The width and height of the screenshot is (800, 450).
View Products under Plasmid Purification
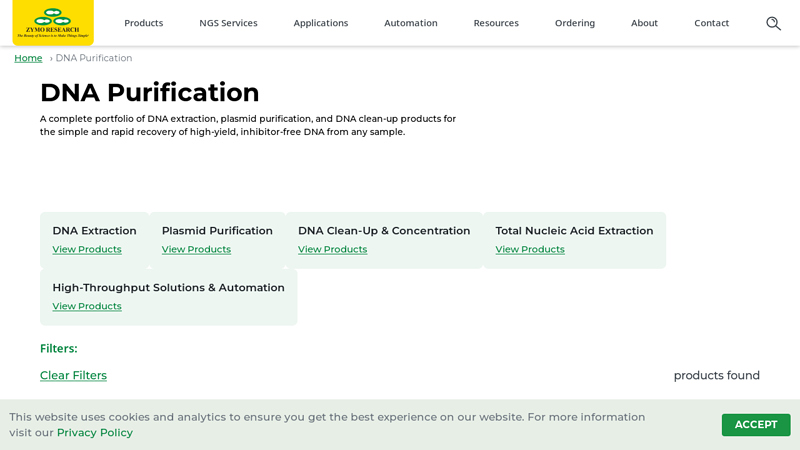[196, 249]
